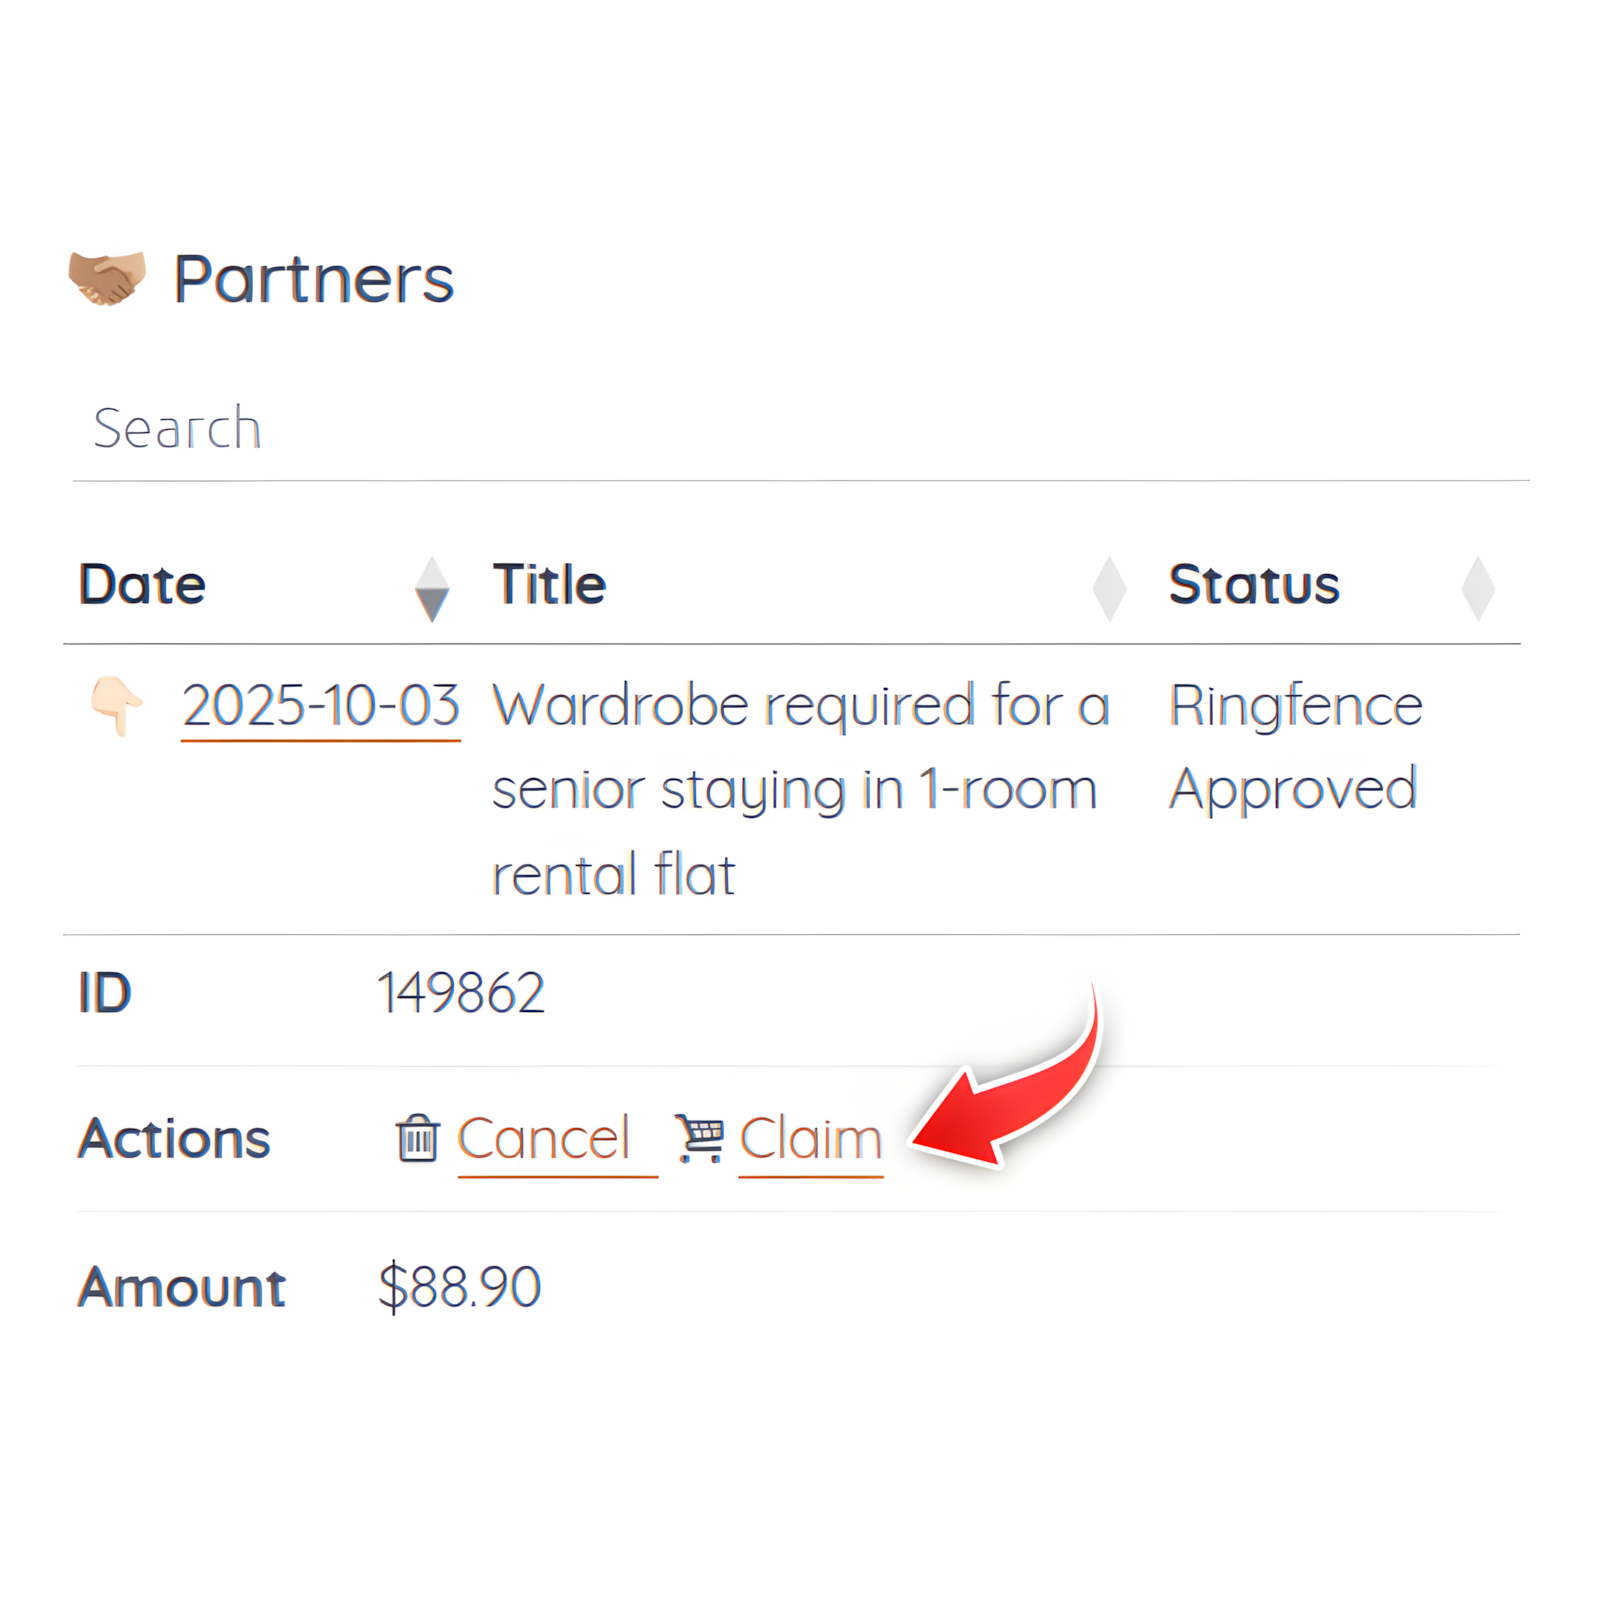Click the Partners heading
The image size is (1600, 1600).
(314, 279)
